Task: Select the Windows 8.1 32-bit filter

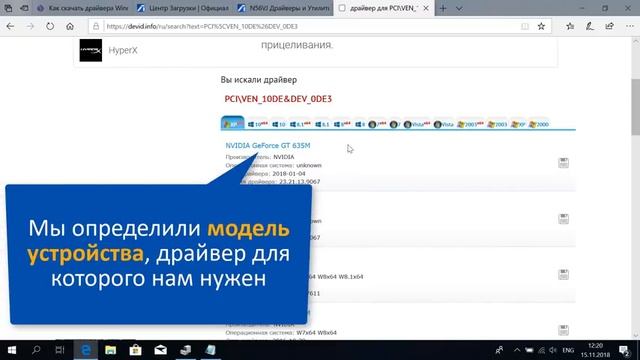Action: 322,124
